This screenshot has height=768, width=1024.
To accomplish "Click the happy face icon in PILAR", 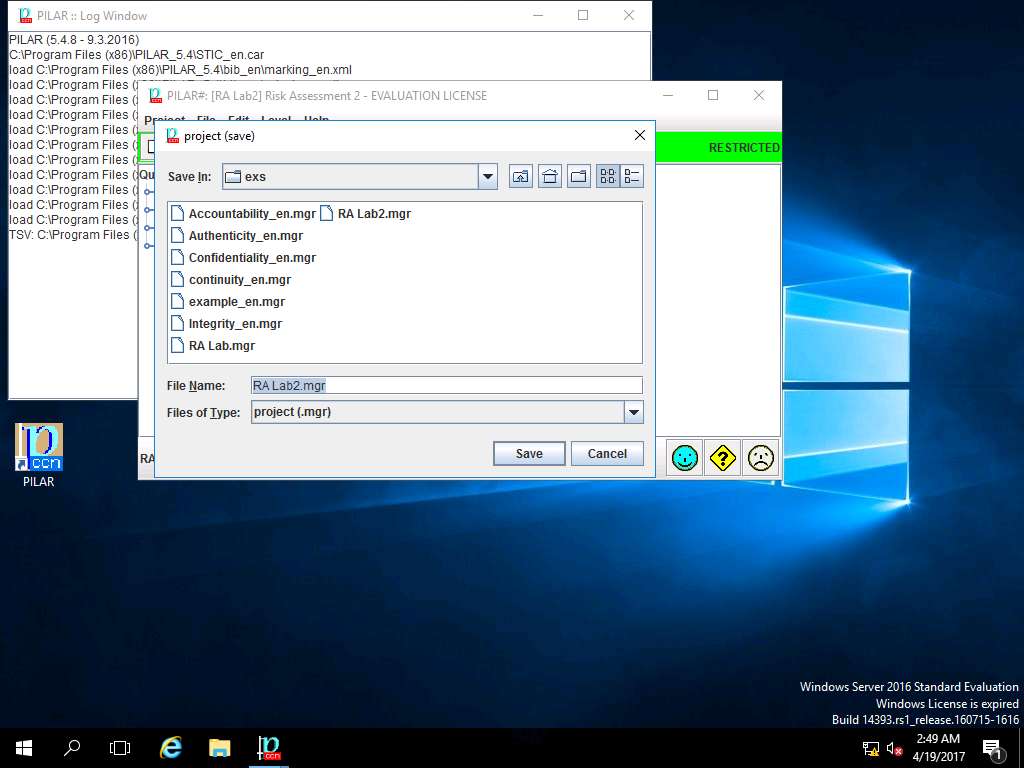I will tap(684, 458).
